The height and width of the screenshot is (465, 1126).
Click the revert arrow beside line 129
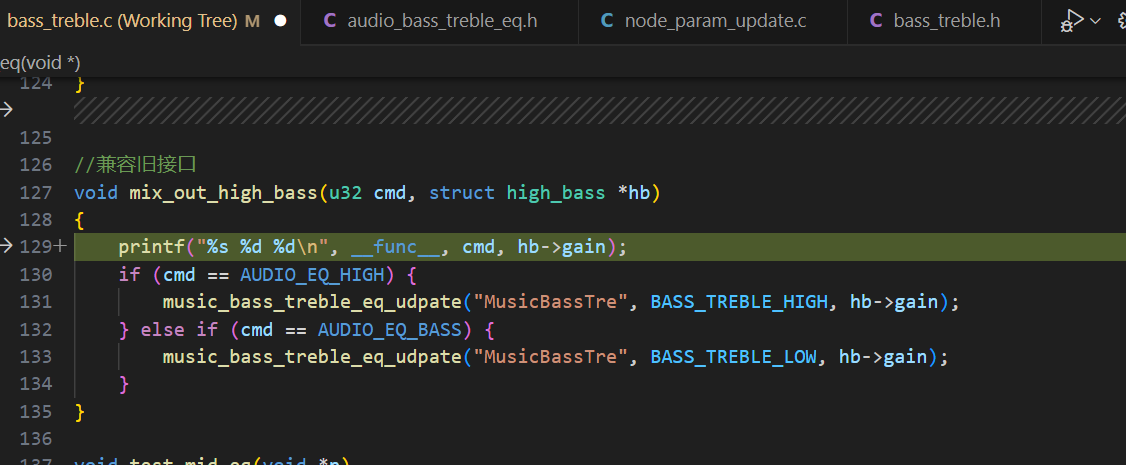(x=6, y=246)
